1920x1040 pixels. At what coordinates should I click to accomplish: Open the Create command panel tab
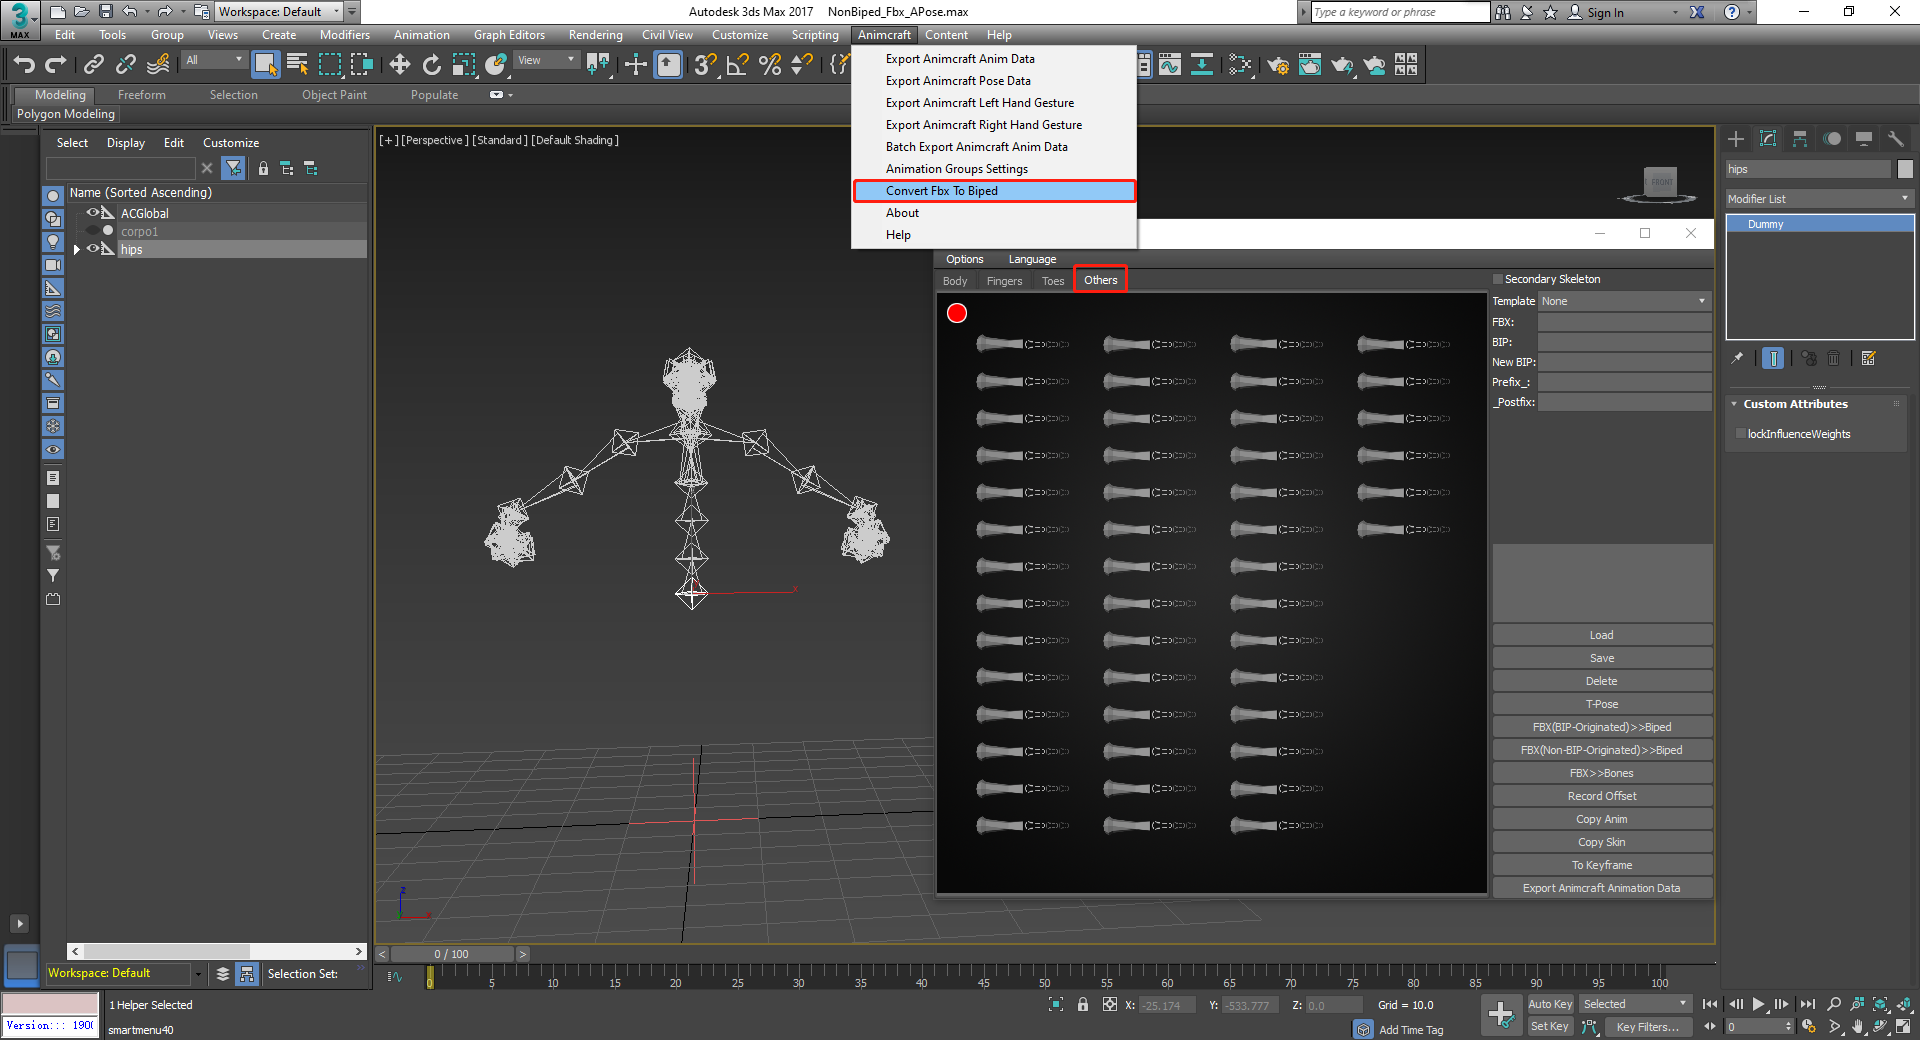[1736, 139]
